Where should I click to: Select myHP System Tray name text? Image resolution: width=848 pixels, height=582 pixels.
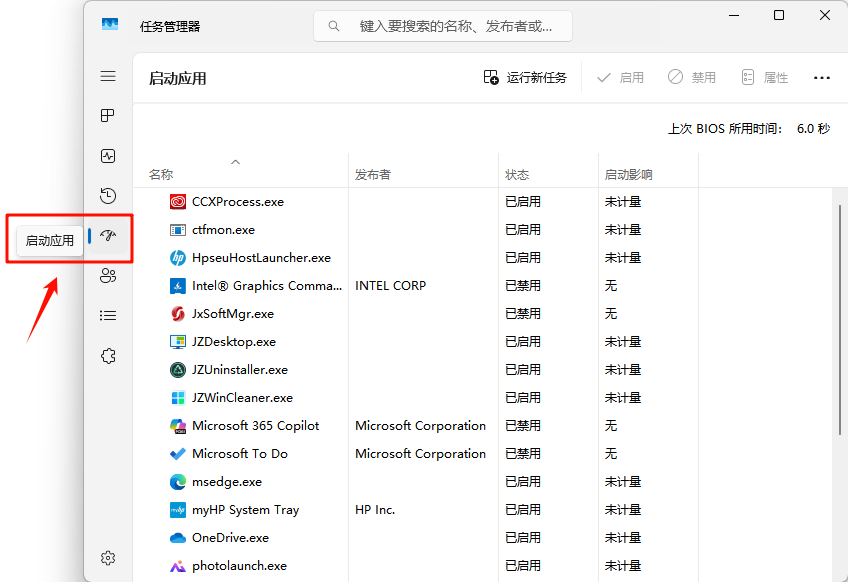(246, 510)
